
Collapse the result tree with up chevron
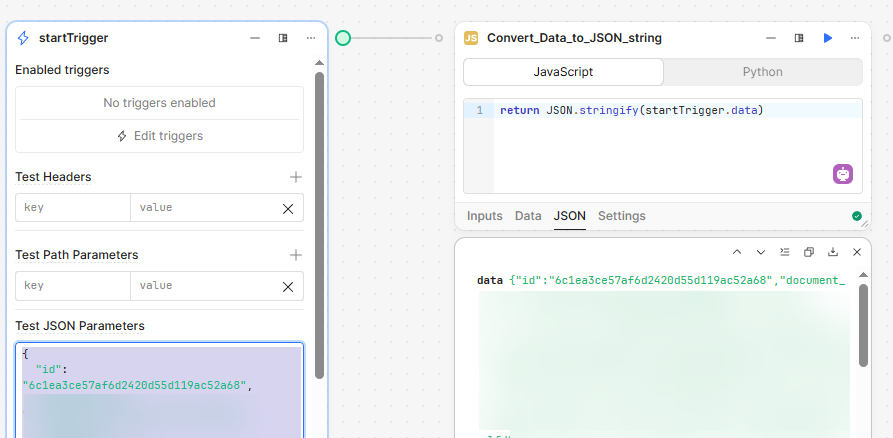[737, 252]
